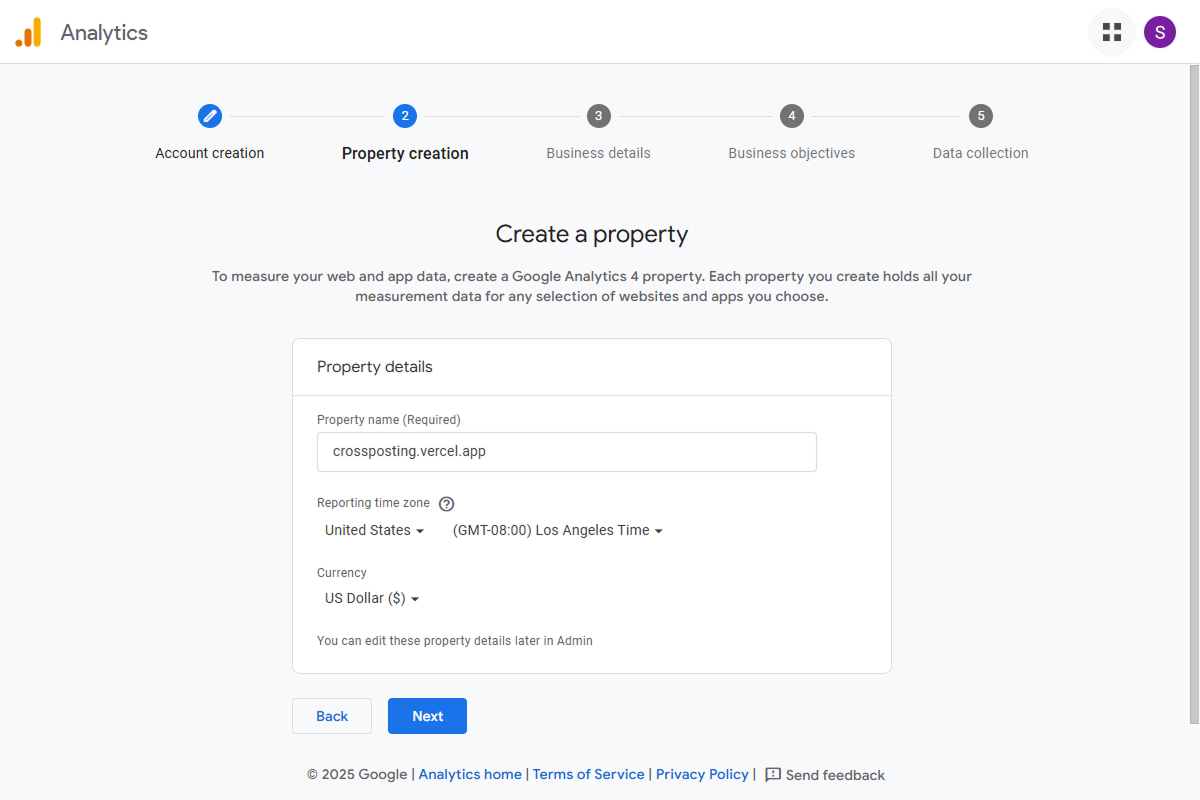Screen dimensions: 1200x800
Task: Open the Privacy Policy link
Action: 702,774
